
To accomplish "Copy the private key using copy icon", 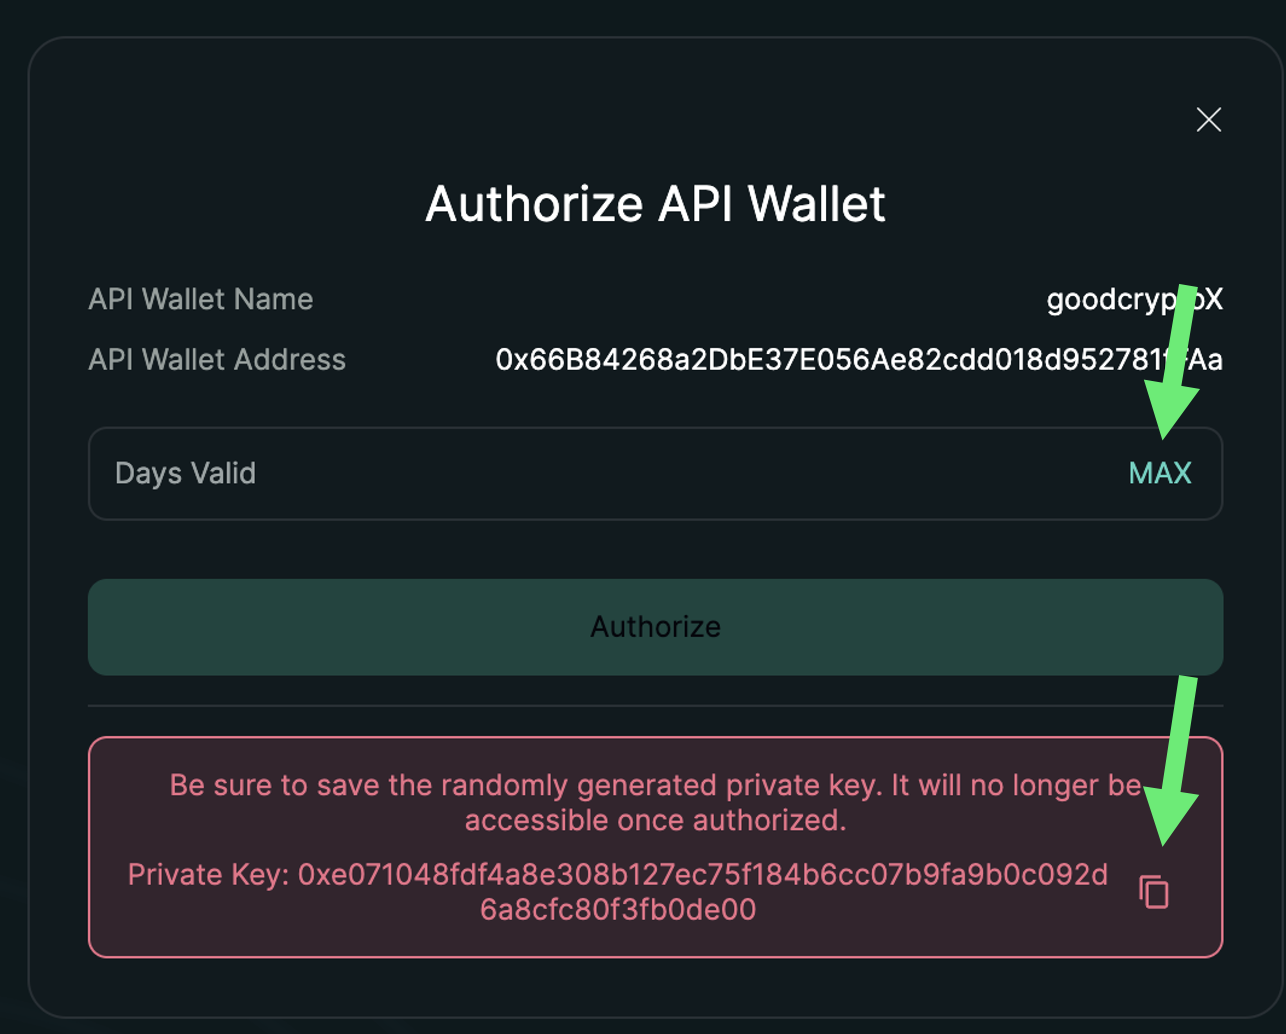I will click(1154, 891).
